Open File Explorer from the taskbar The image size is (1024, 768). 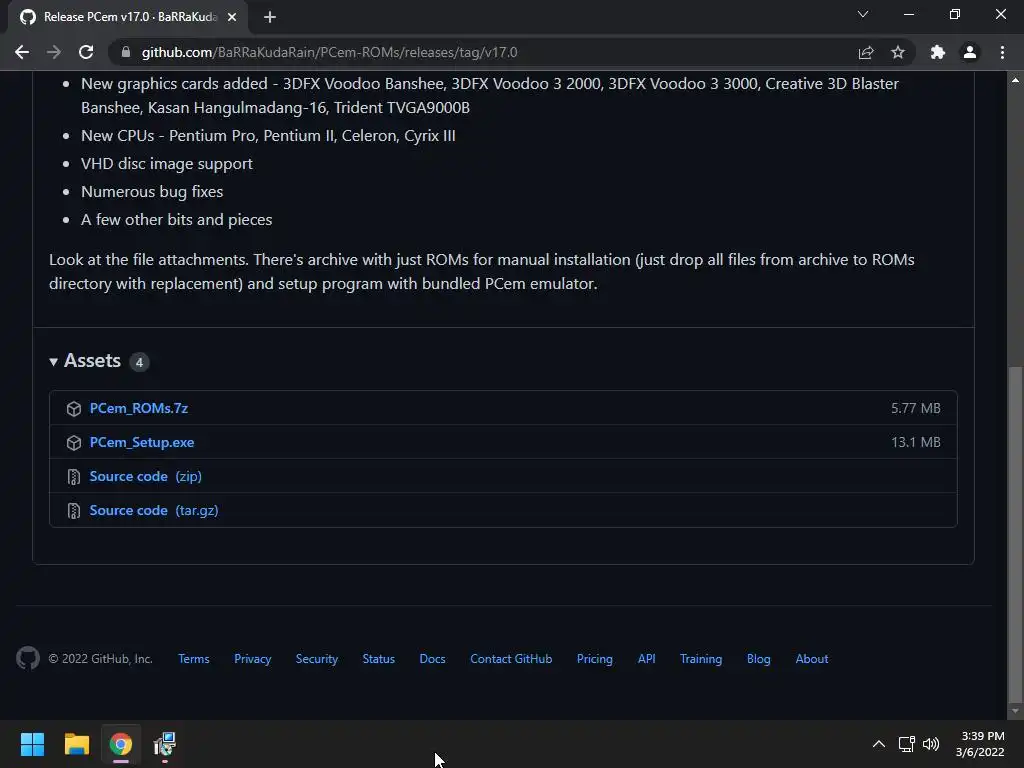pos(76,744)
